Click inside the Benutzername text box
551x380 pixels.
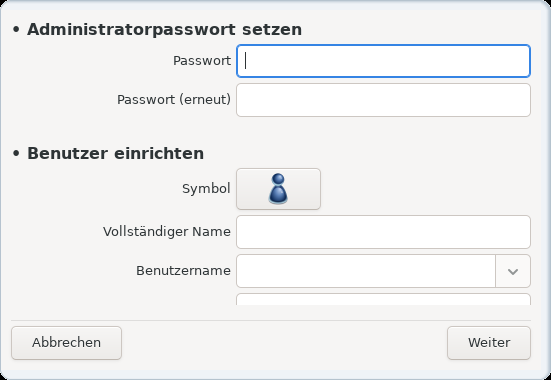pos(366,271)
